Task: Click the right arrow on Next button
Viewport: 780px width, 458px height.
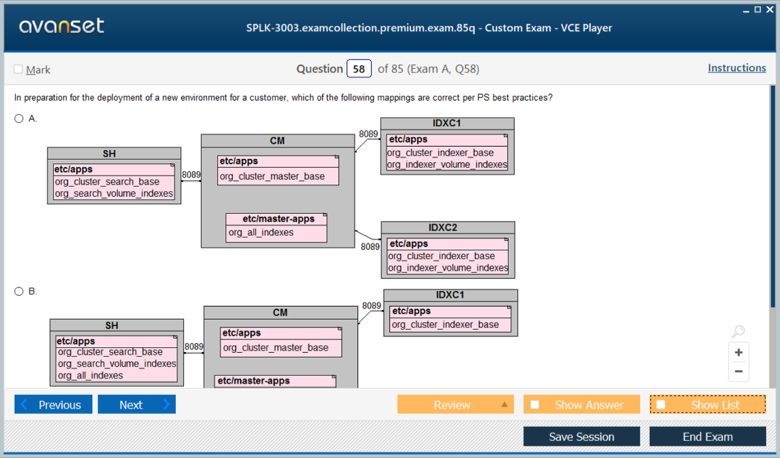Action: [x=165, y=405]
